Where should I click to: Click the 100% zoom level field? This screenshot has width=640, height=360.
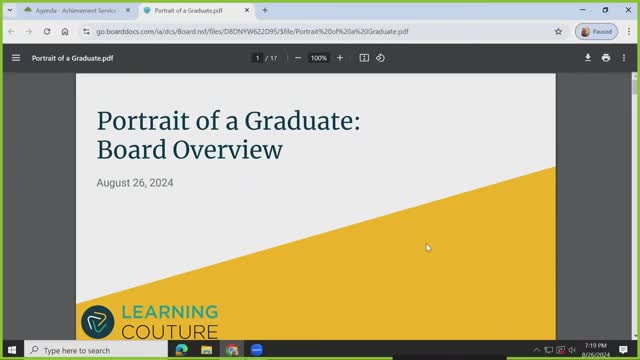(x=319, y=58)
